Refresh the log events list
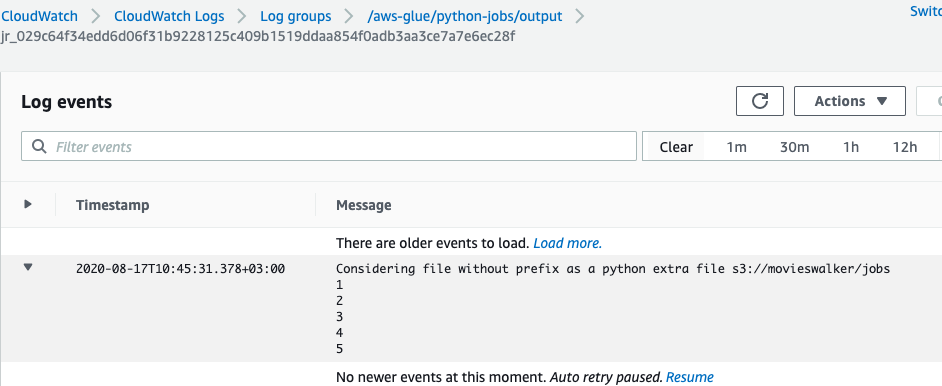The width and height of the screenshot is (942, 386). [x=760, y=101]
